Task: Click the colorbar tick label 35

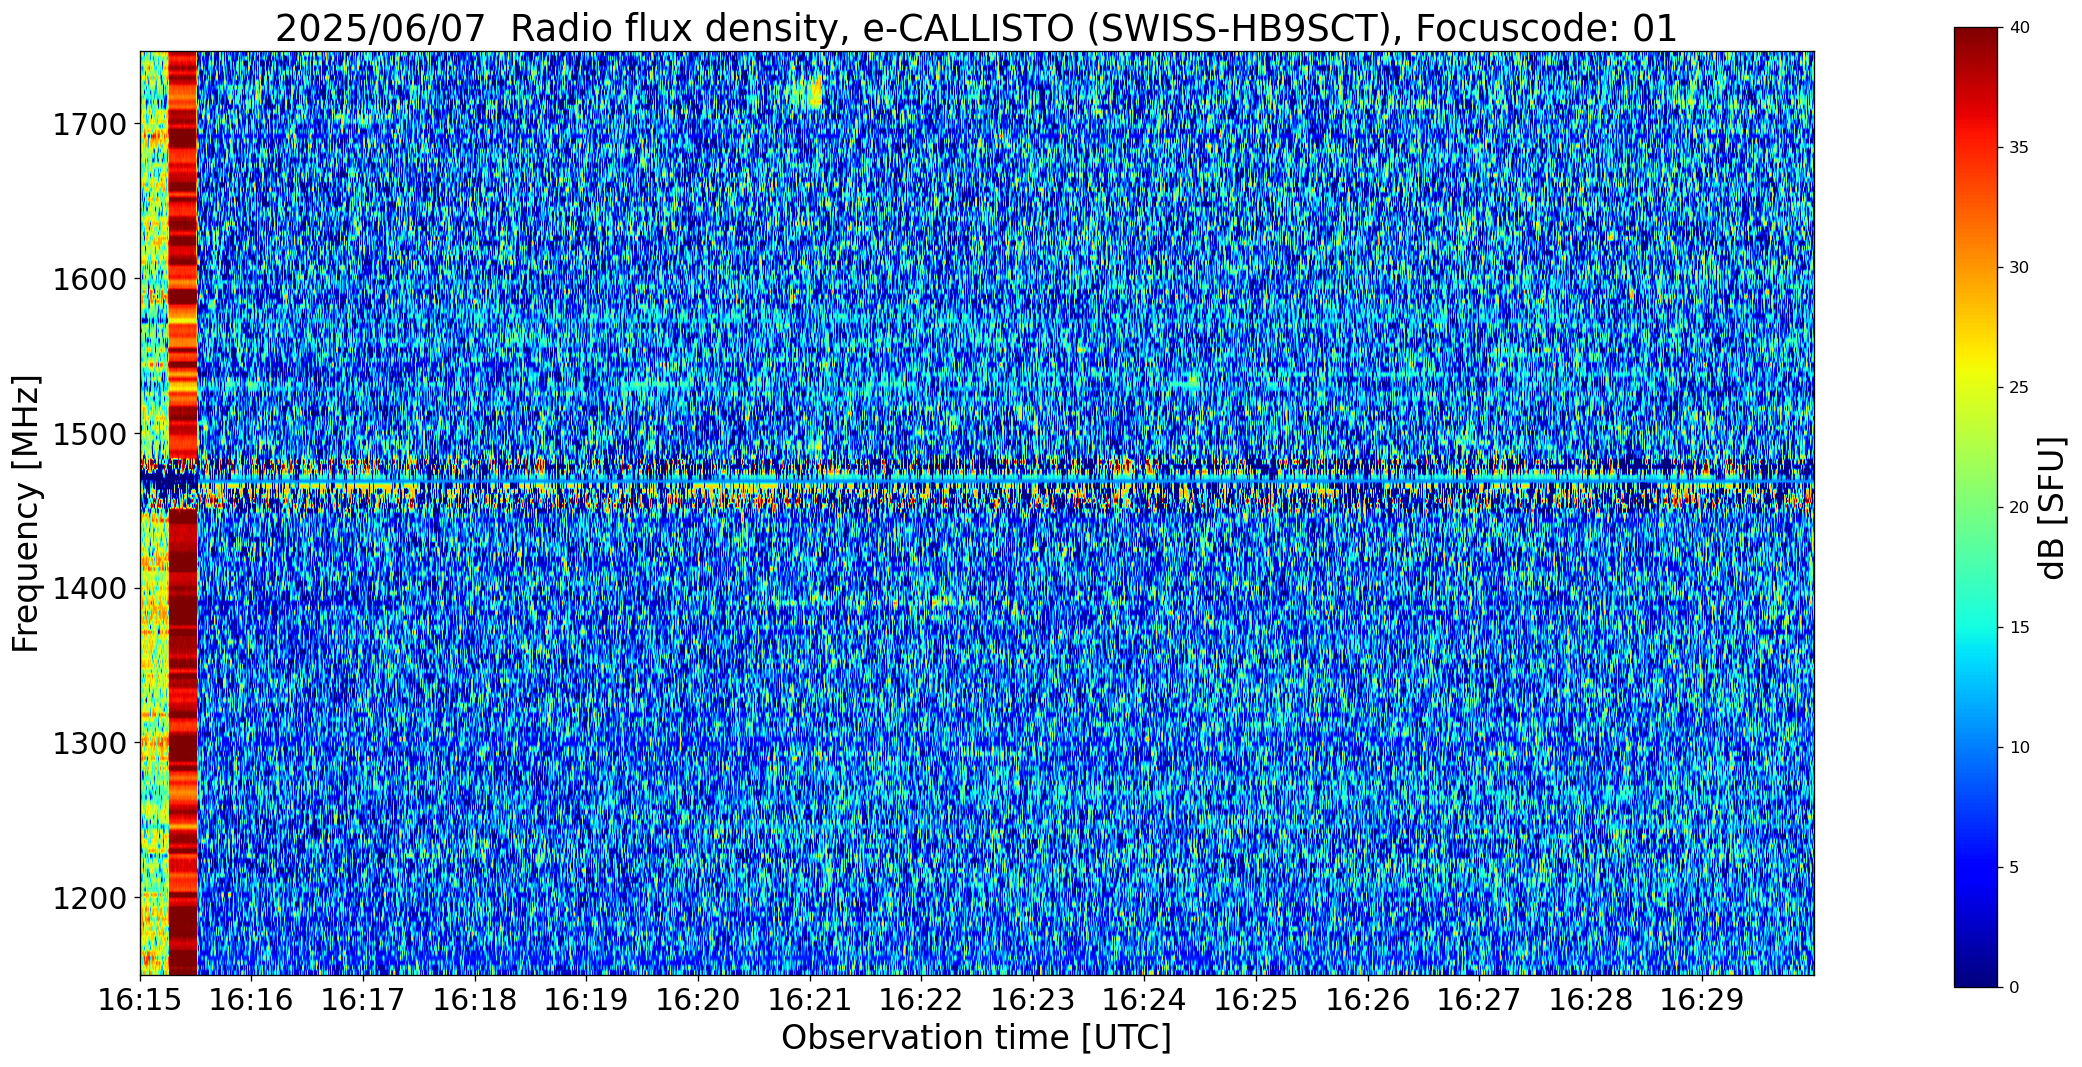Action: point(2019,148)
